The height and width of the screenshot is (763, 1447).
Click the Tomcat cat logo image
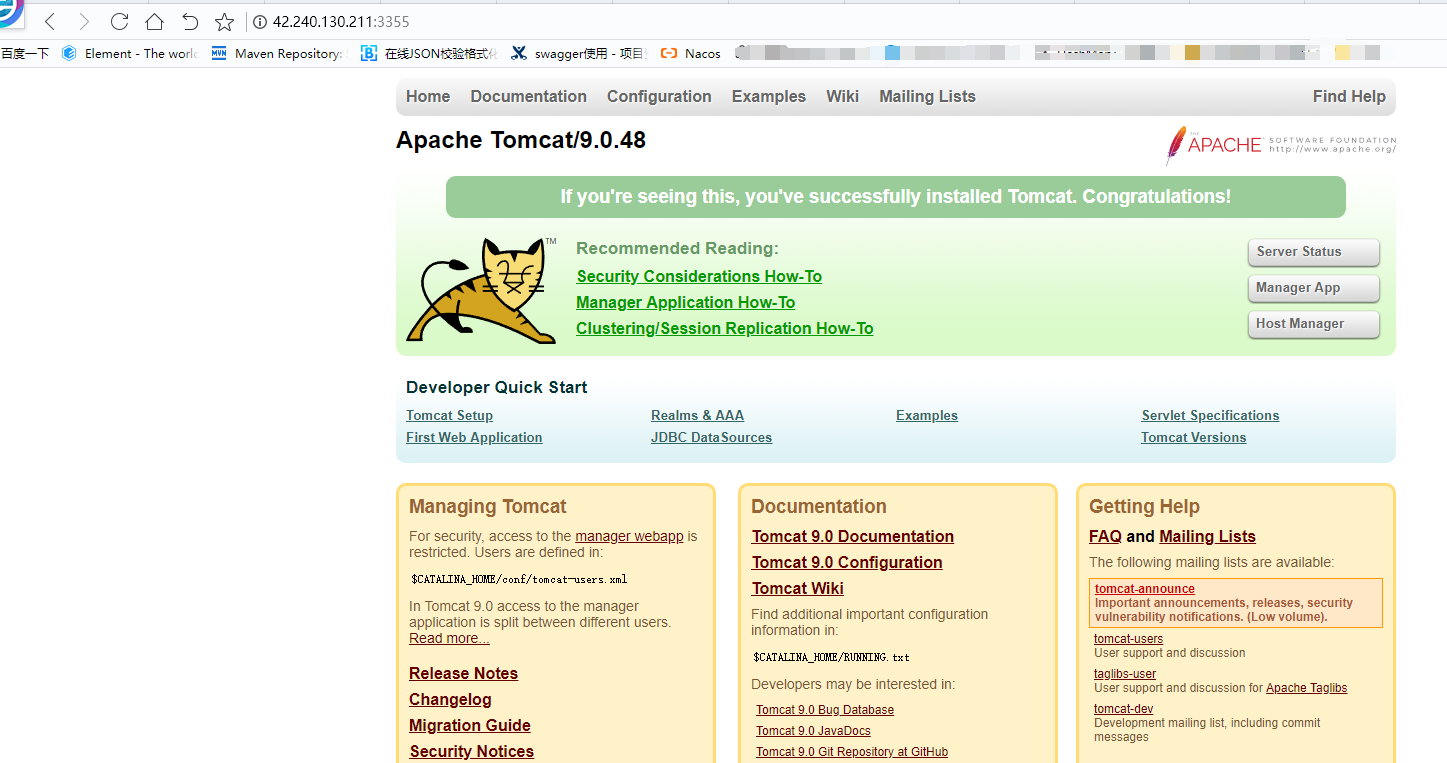pyautogui.click(x=482, y=291)
